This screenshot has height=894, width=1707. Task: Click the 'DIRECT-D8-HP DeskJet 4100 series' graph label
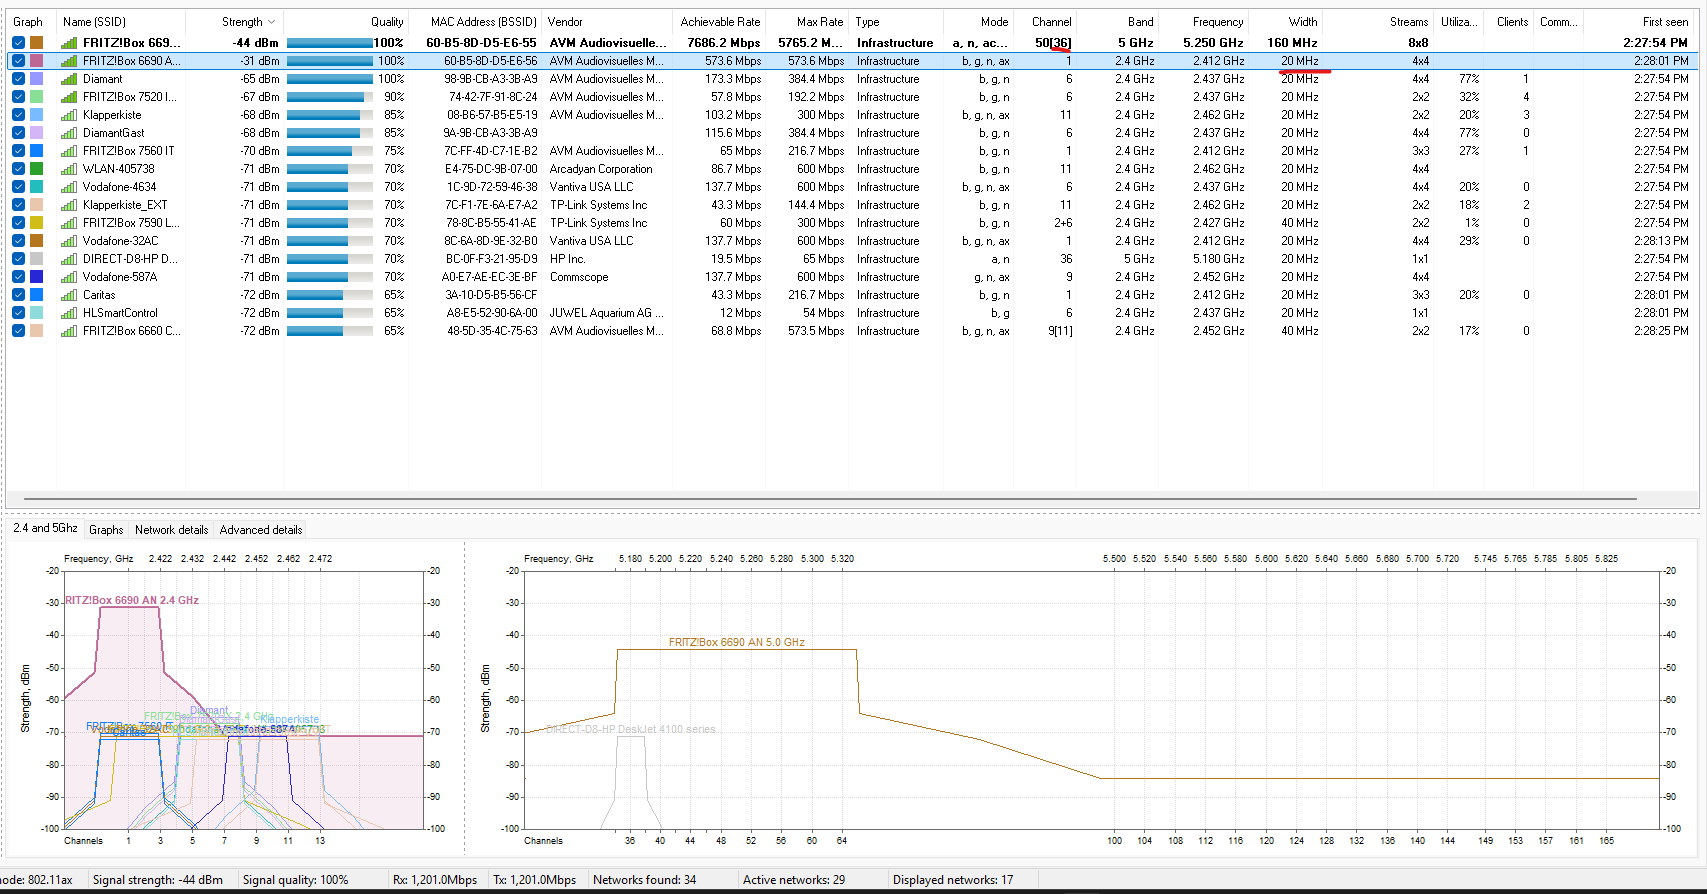tap(631, 729)
